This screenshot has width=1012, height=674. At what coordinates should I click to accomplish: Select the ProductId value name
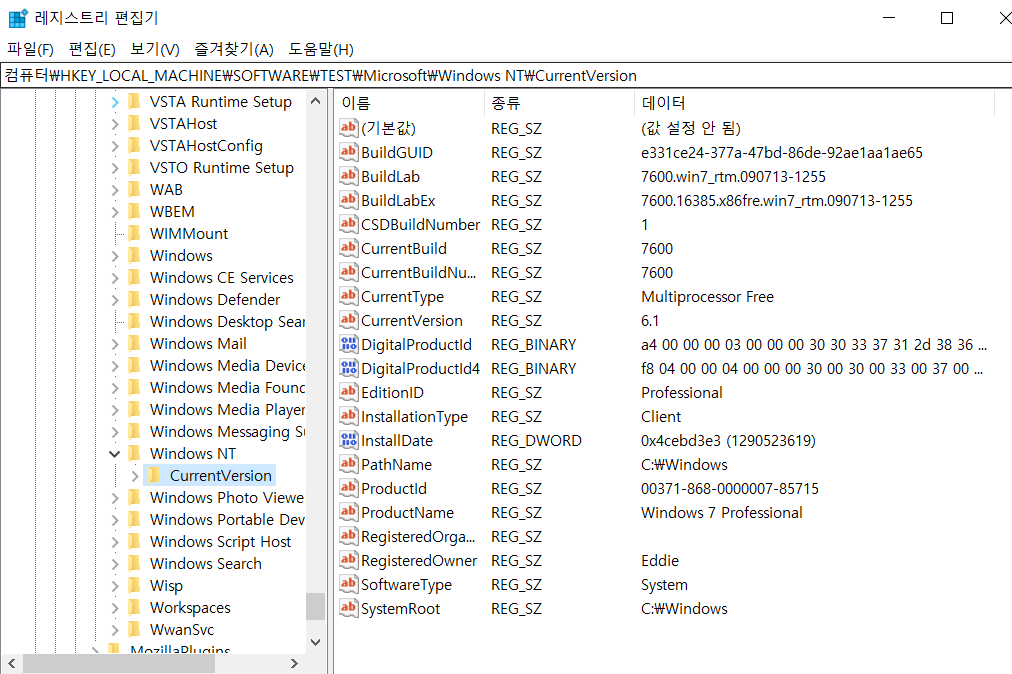pos(394,489)
